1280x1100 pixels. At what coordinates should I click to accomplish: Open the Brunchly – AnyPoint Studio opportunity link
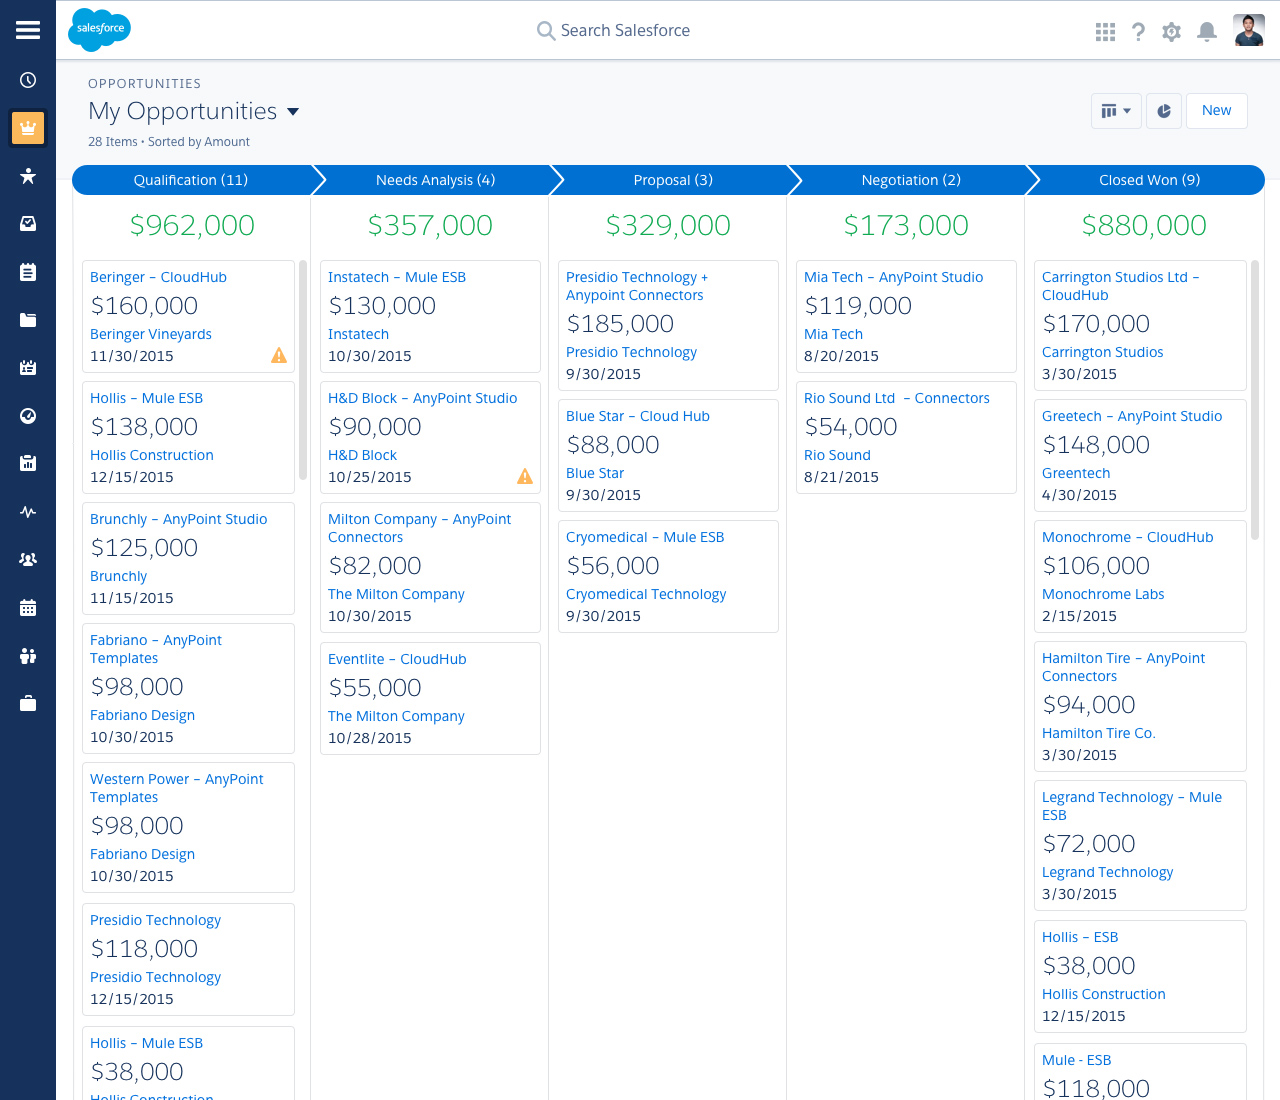[x=178, y=519]
